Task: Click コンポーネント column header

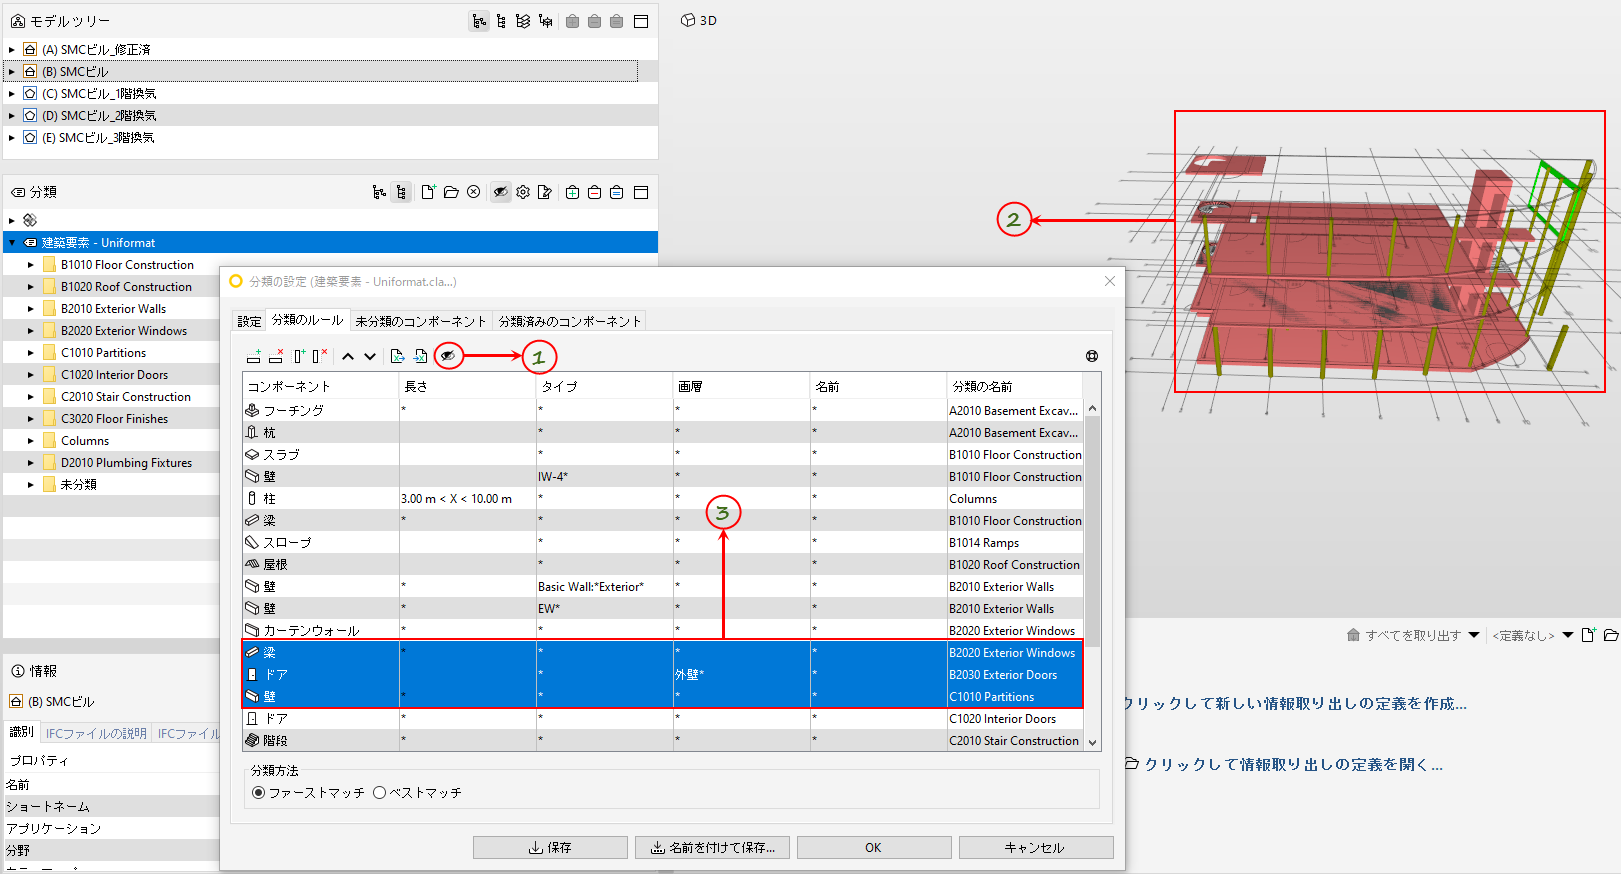Action: tap(321, 386)
